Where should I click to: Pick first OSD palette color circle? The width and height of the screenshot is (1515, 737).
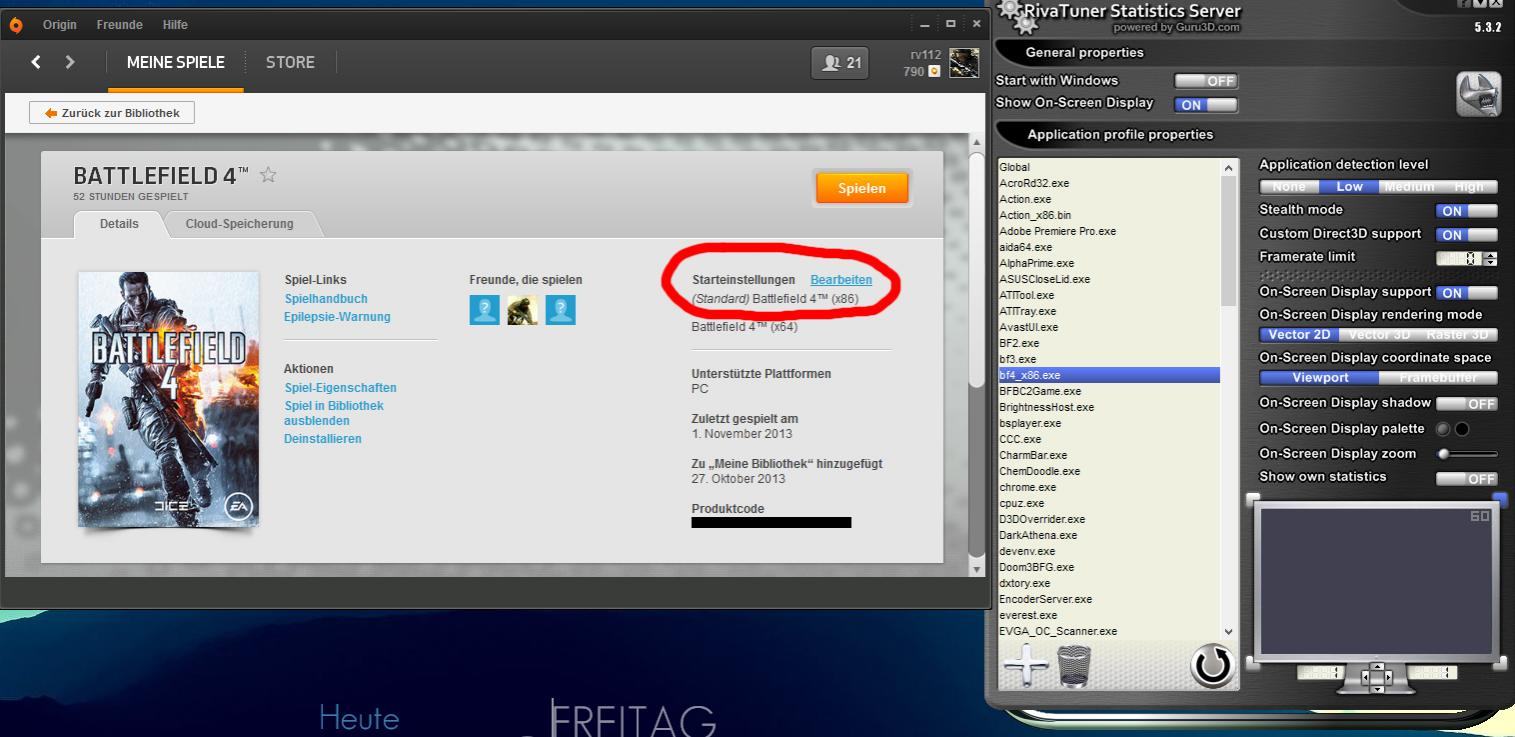(1443, 429)
